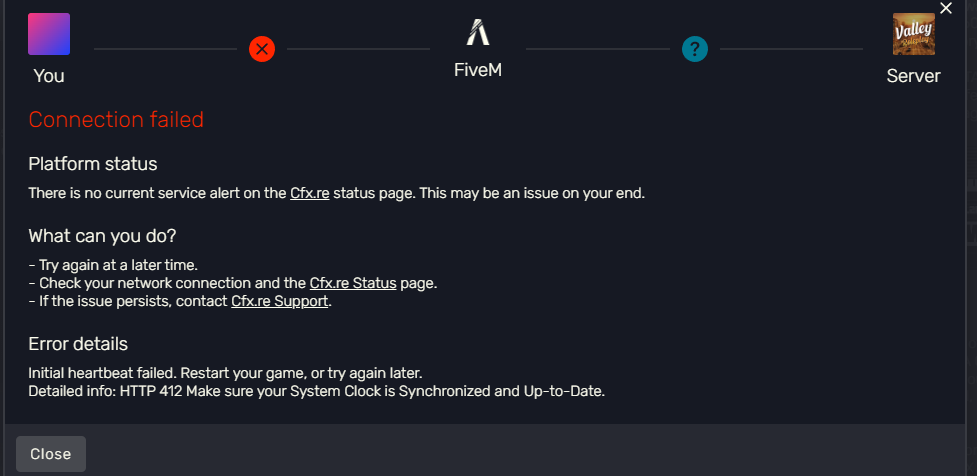Viewport: 977px width, 476px height.
Task: Click the You label under avatar
Action: [x=49, y=76]
